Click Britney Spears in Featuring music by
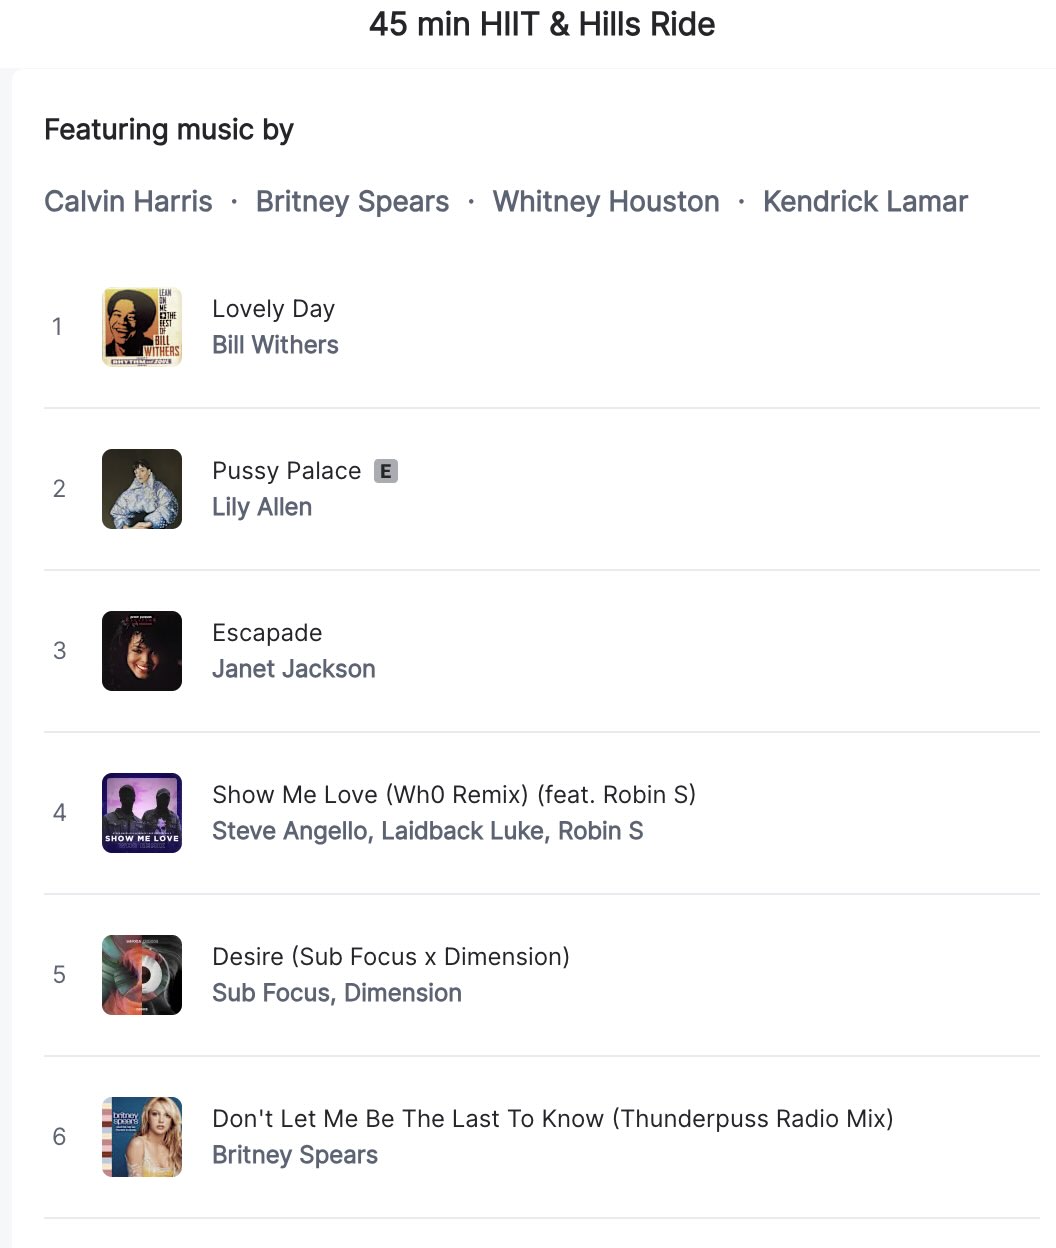Viewport: 1056px width, 1248px height. click(x=352, y=201)
